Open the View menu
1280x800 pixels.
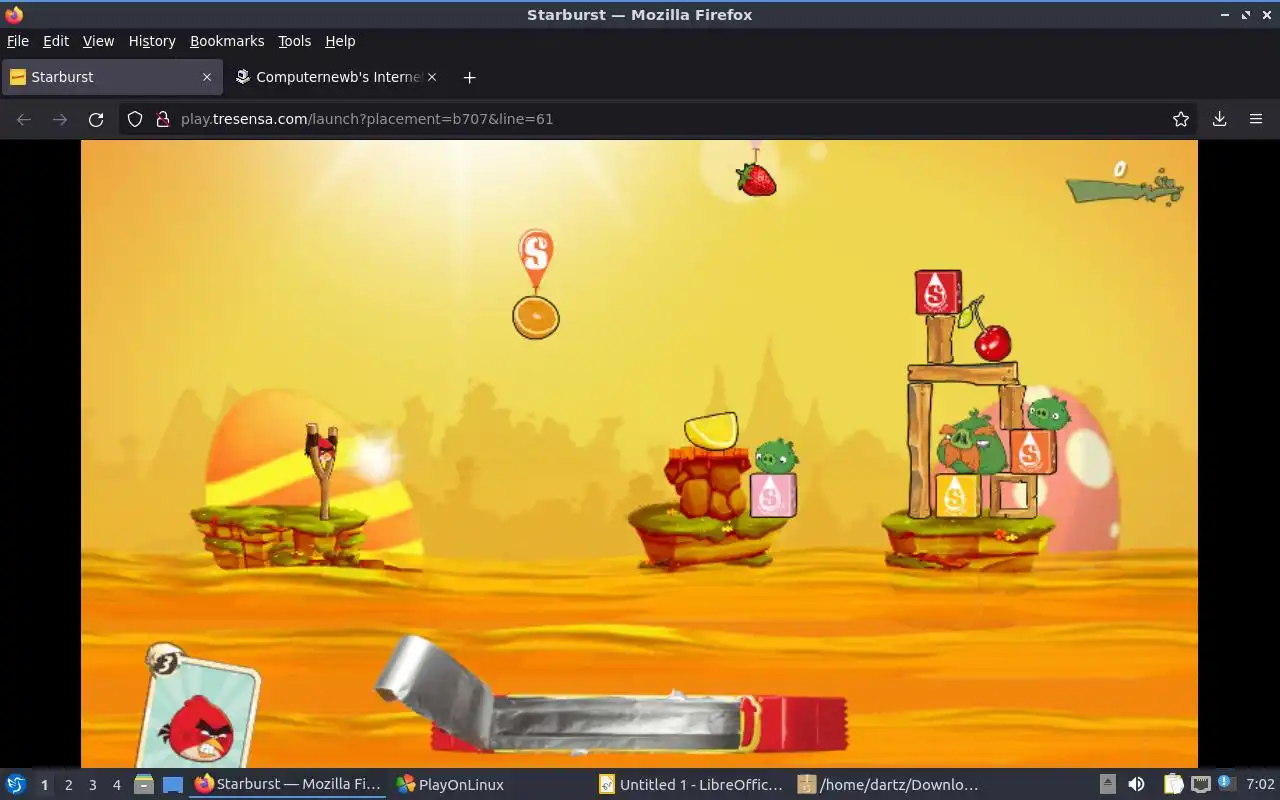(98, 41)
